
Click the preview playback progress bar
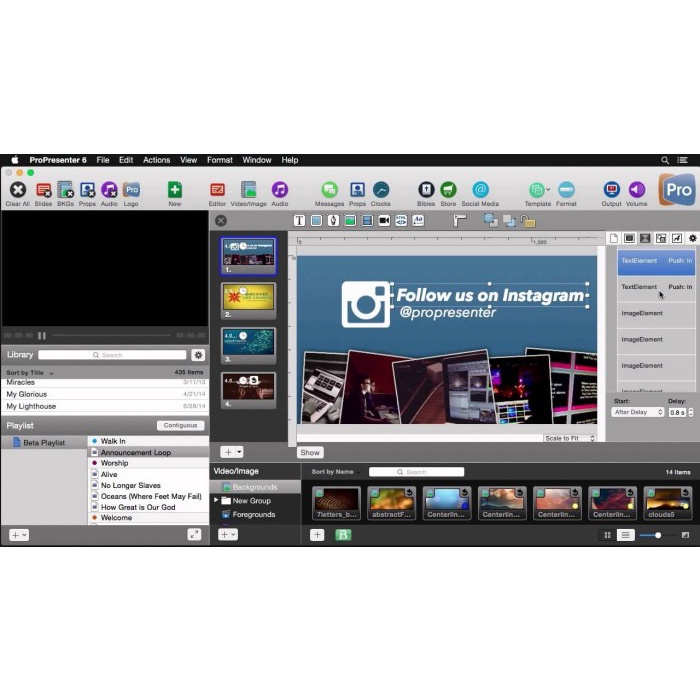pos(112,335)
